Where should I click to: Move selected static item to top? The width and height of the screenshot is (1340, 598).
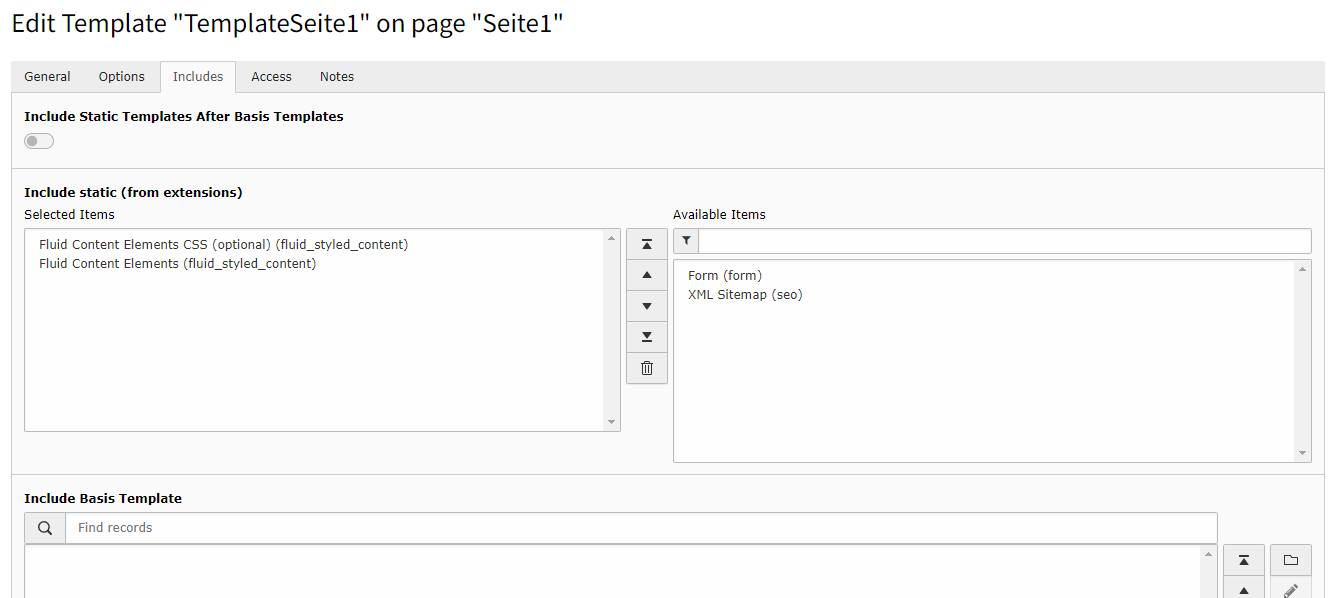tap(647, 244)
